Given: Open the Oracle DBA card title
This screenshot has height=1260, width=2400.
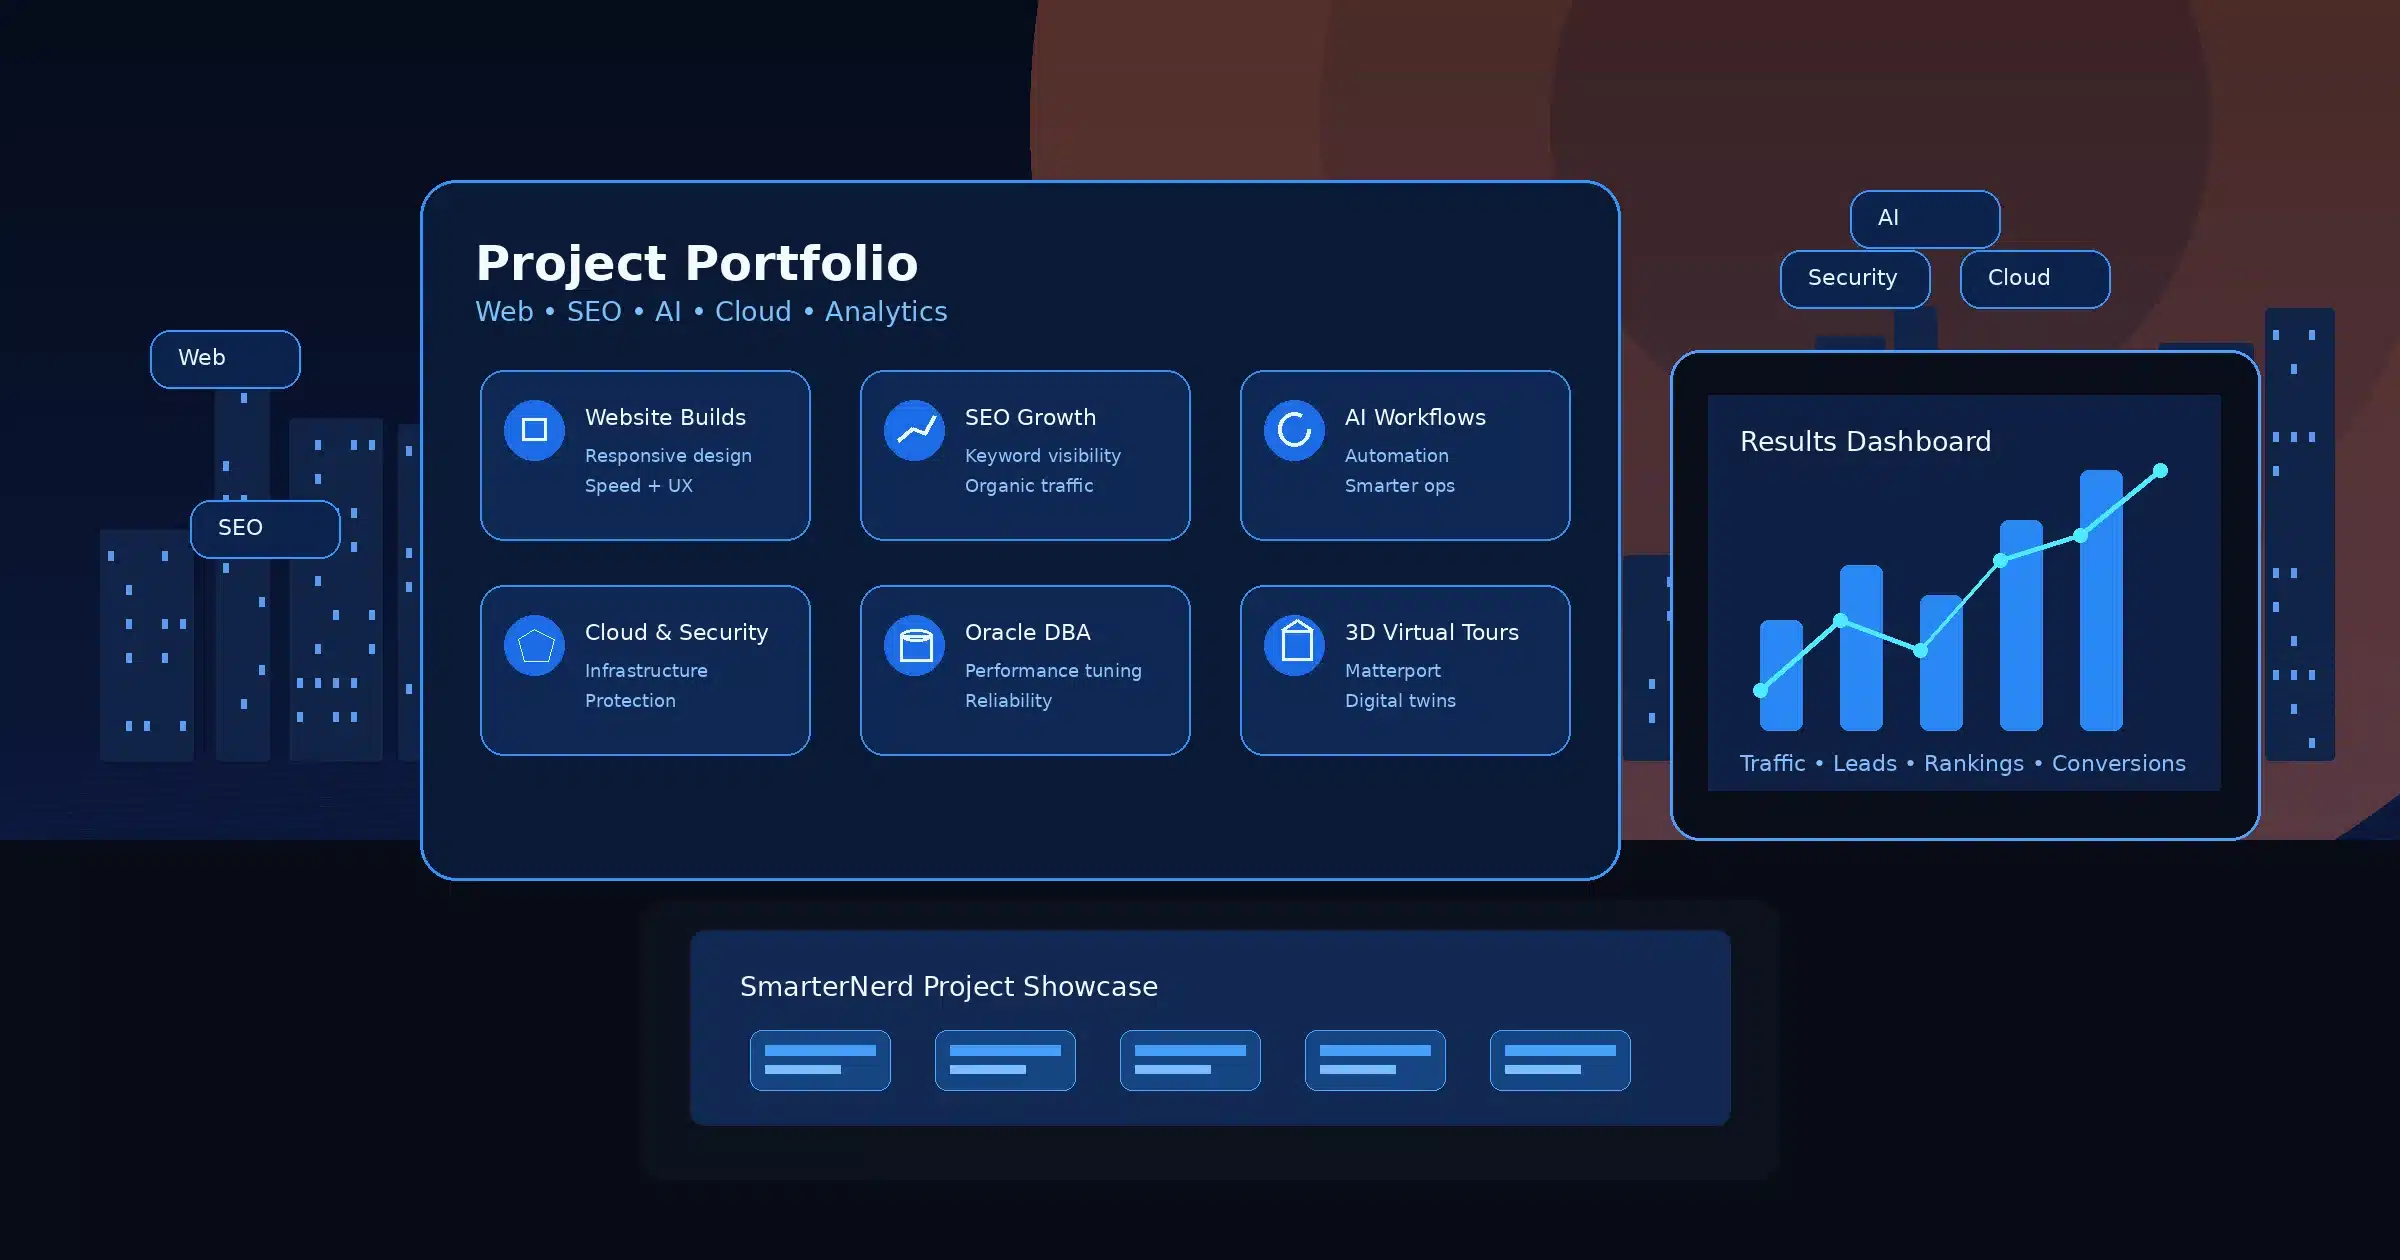Looking at the screenshot, I should [1027, 632].
